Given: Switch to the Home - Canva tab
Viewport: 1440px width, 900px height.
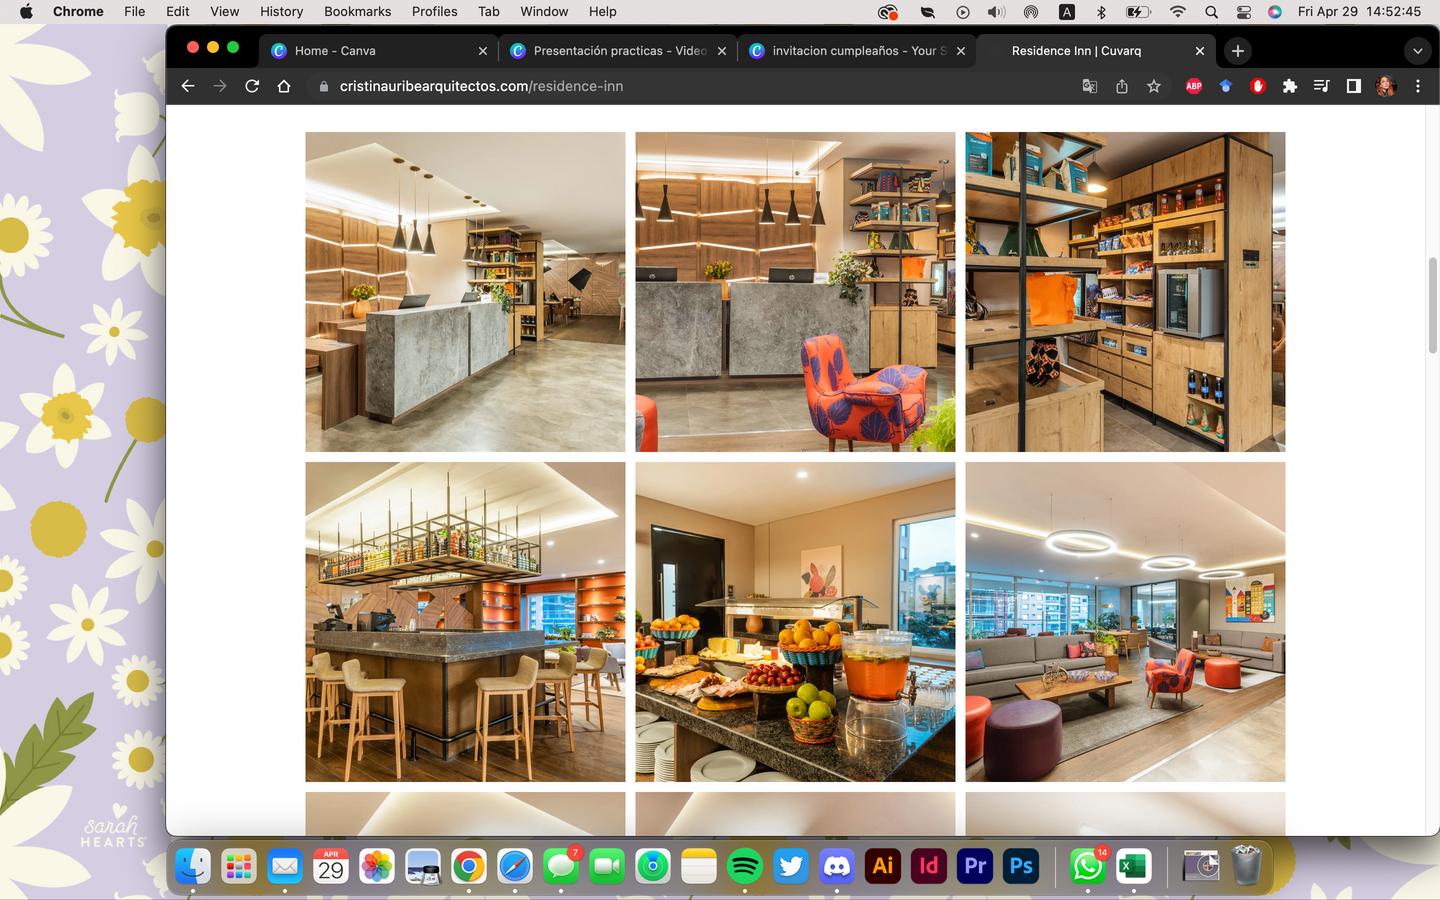Looking at the screenshot, I should point(380,51).
